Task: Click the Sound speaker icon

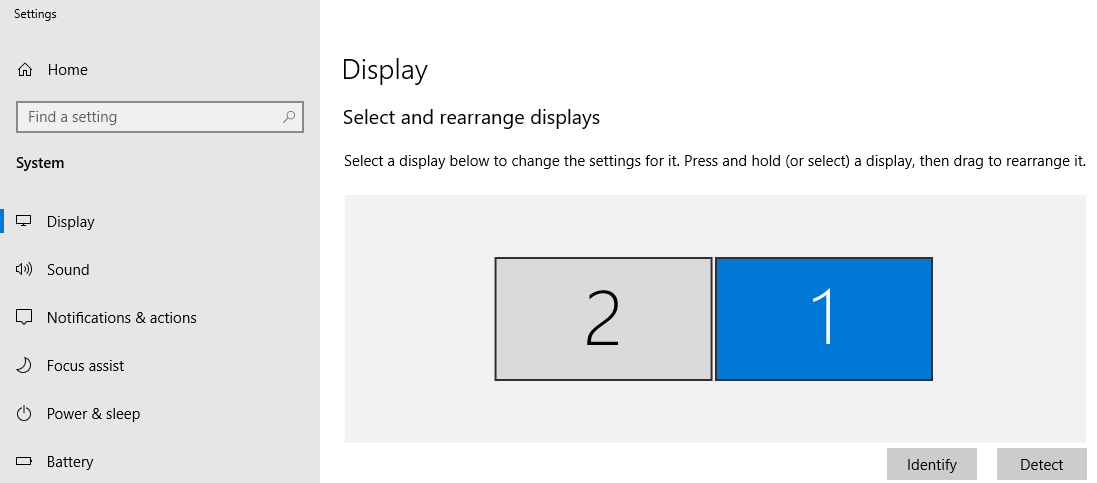Action: [25, 270]
